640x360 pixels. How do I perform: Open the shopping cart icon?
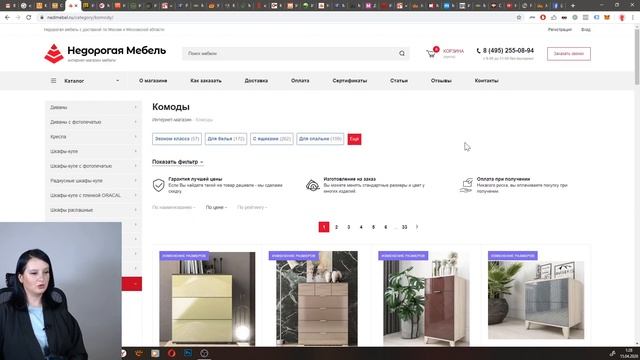click(431, 53)
